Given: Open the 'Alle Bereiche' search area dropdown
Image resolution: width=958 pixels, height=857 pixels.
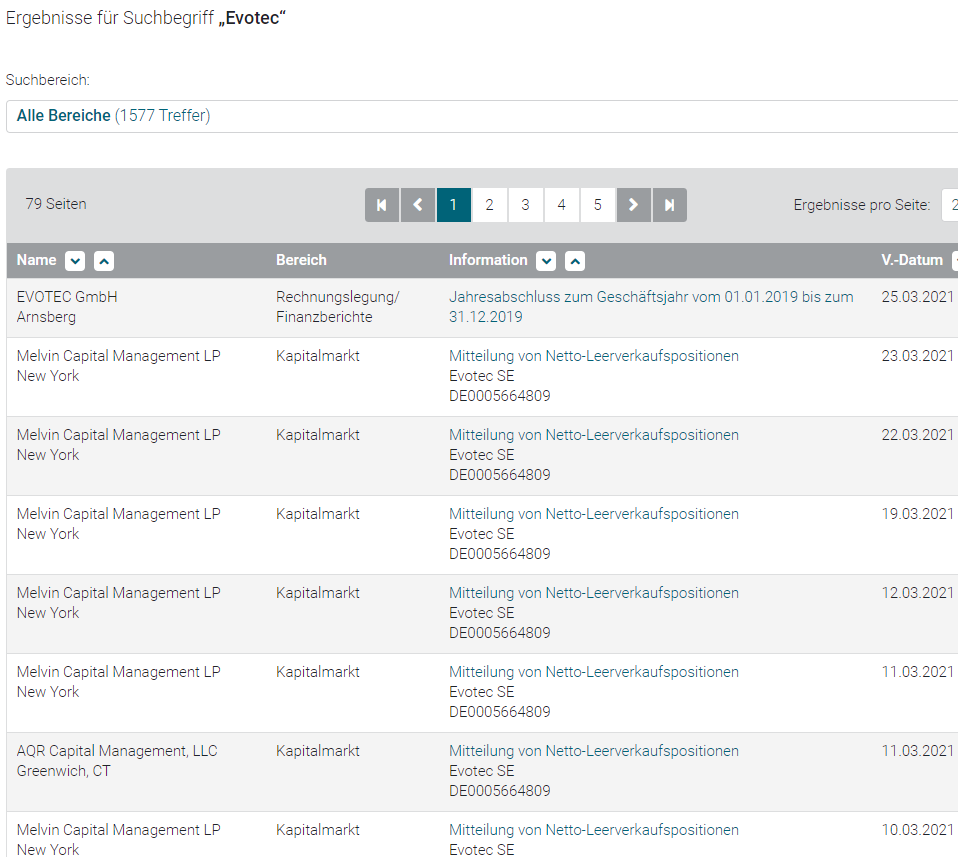Looking at the screenshot, I should pyautogui.click(x=480, y=116).
